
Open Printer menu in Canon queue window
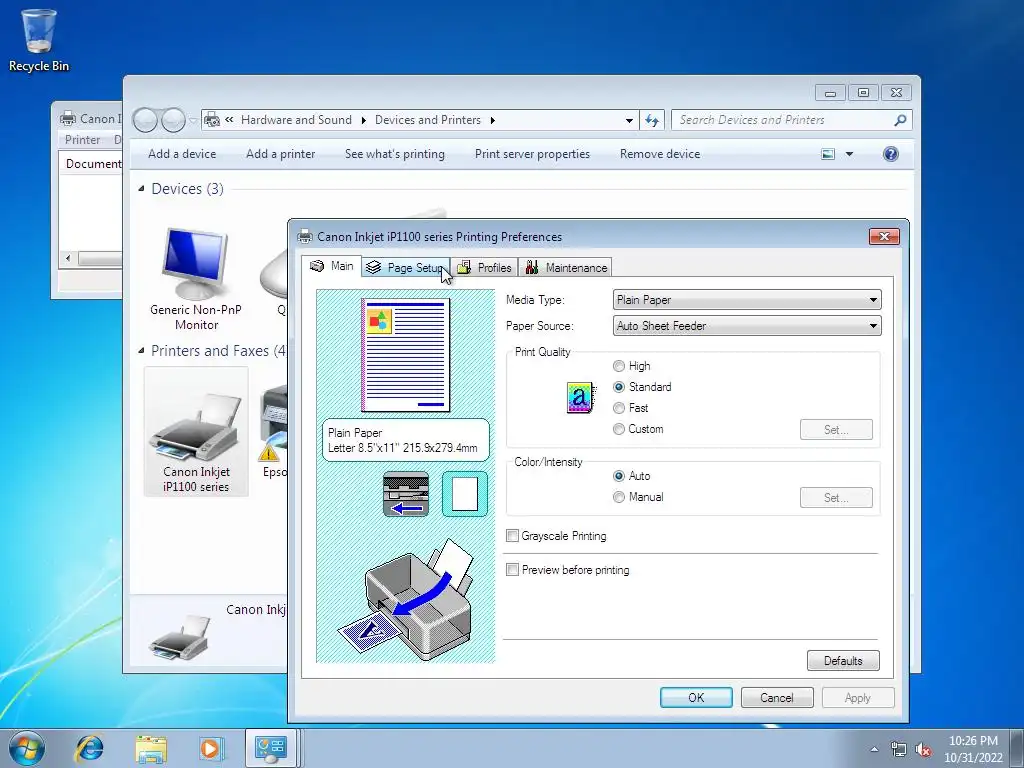click(x=82, y=140)
